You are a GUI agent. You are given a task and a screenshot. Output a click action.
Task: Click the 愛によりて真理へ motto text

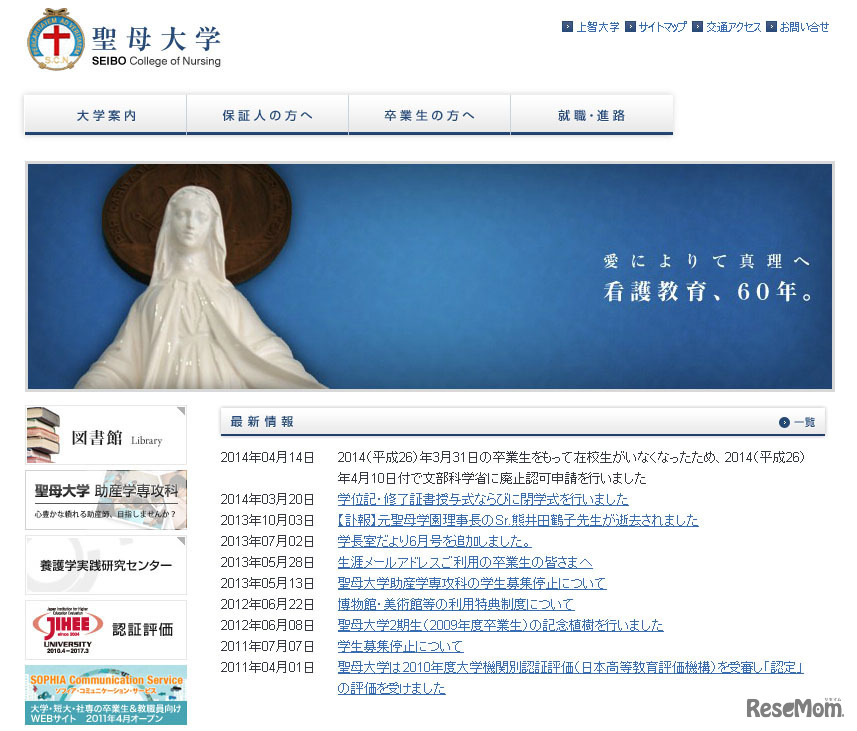click(x=706, y=261)
